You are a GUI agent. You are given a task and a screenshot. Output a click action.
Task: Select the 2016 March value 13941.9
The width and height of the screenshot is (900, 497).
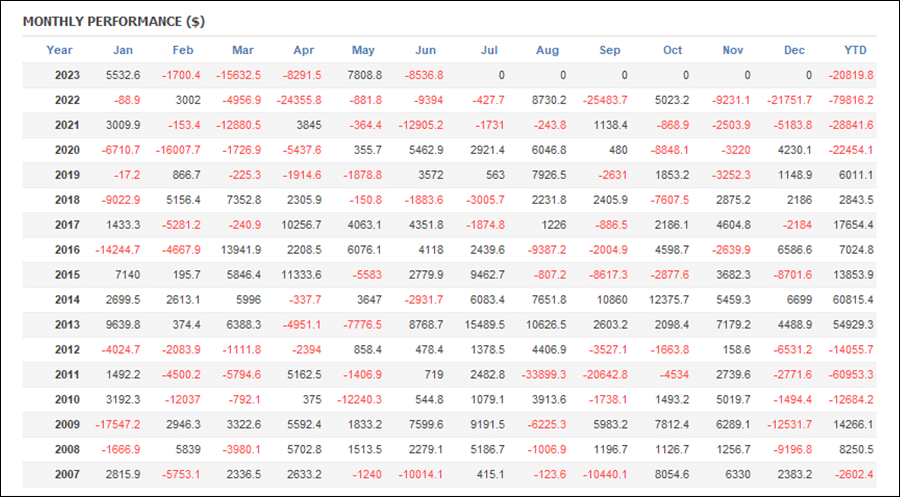[240, 250]
